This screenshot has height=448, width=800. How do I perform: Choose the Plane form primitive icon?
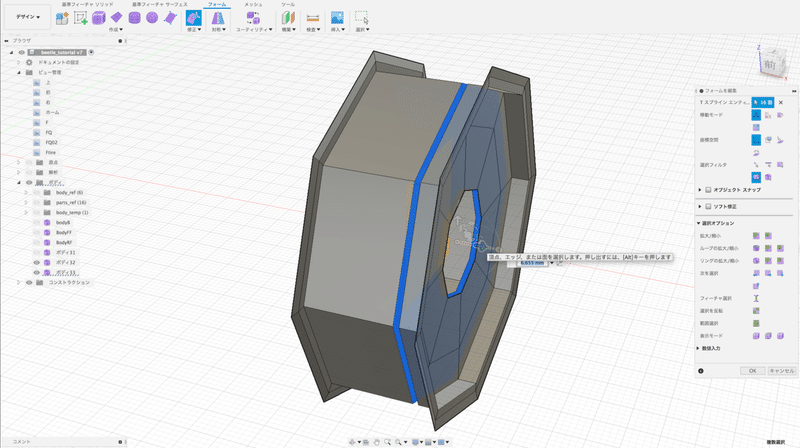pos(116,18)
